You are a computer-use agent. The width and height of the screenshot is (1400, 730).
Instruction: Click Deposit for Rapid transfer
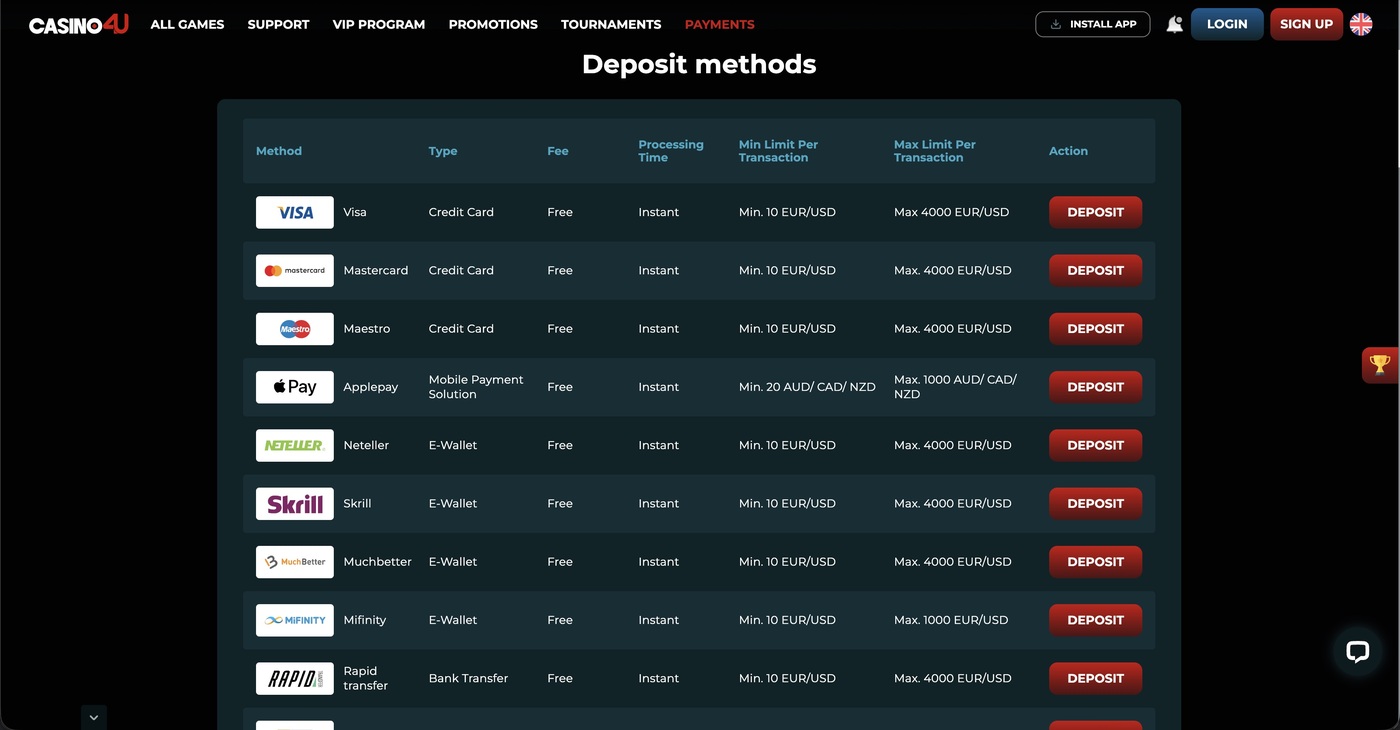[1095, 678]
